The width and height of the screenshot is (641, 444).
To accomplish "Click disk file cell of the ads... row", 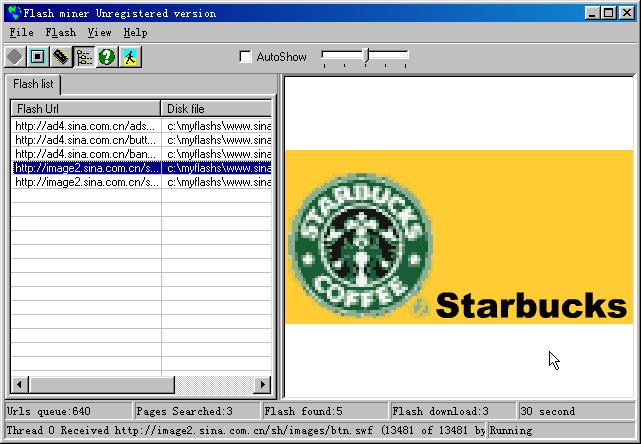I will pyautogui.click(x=217, y=126).
